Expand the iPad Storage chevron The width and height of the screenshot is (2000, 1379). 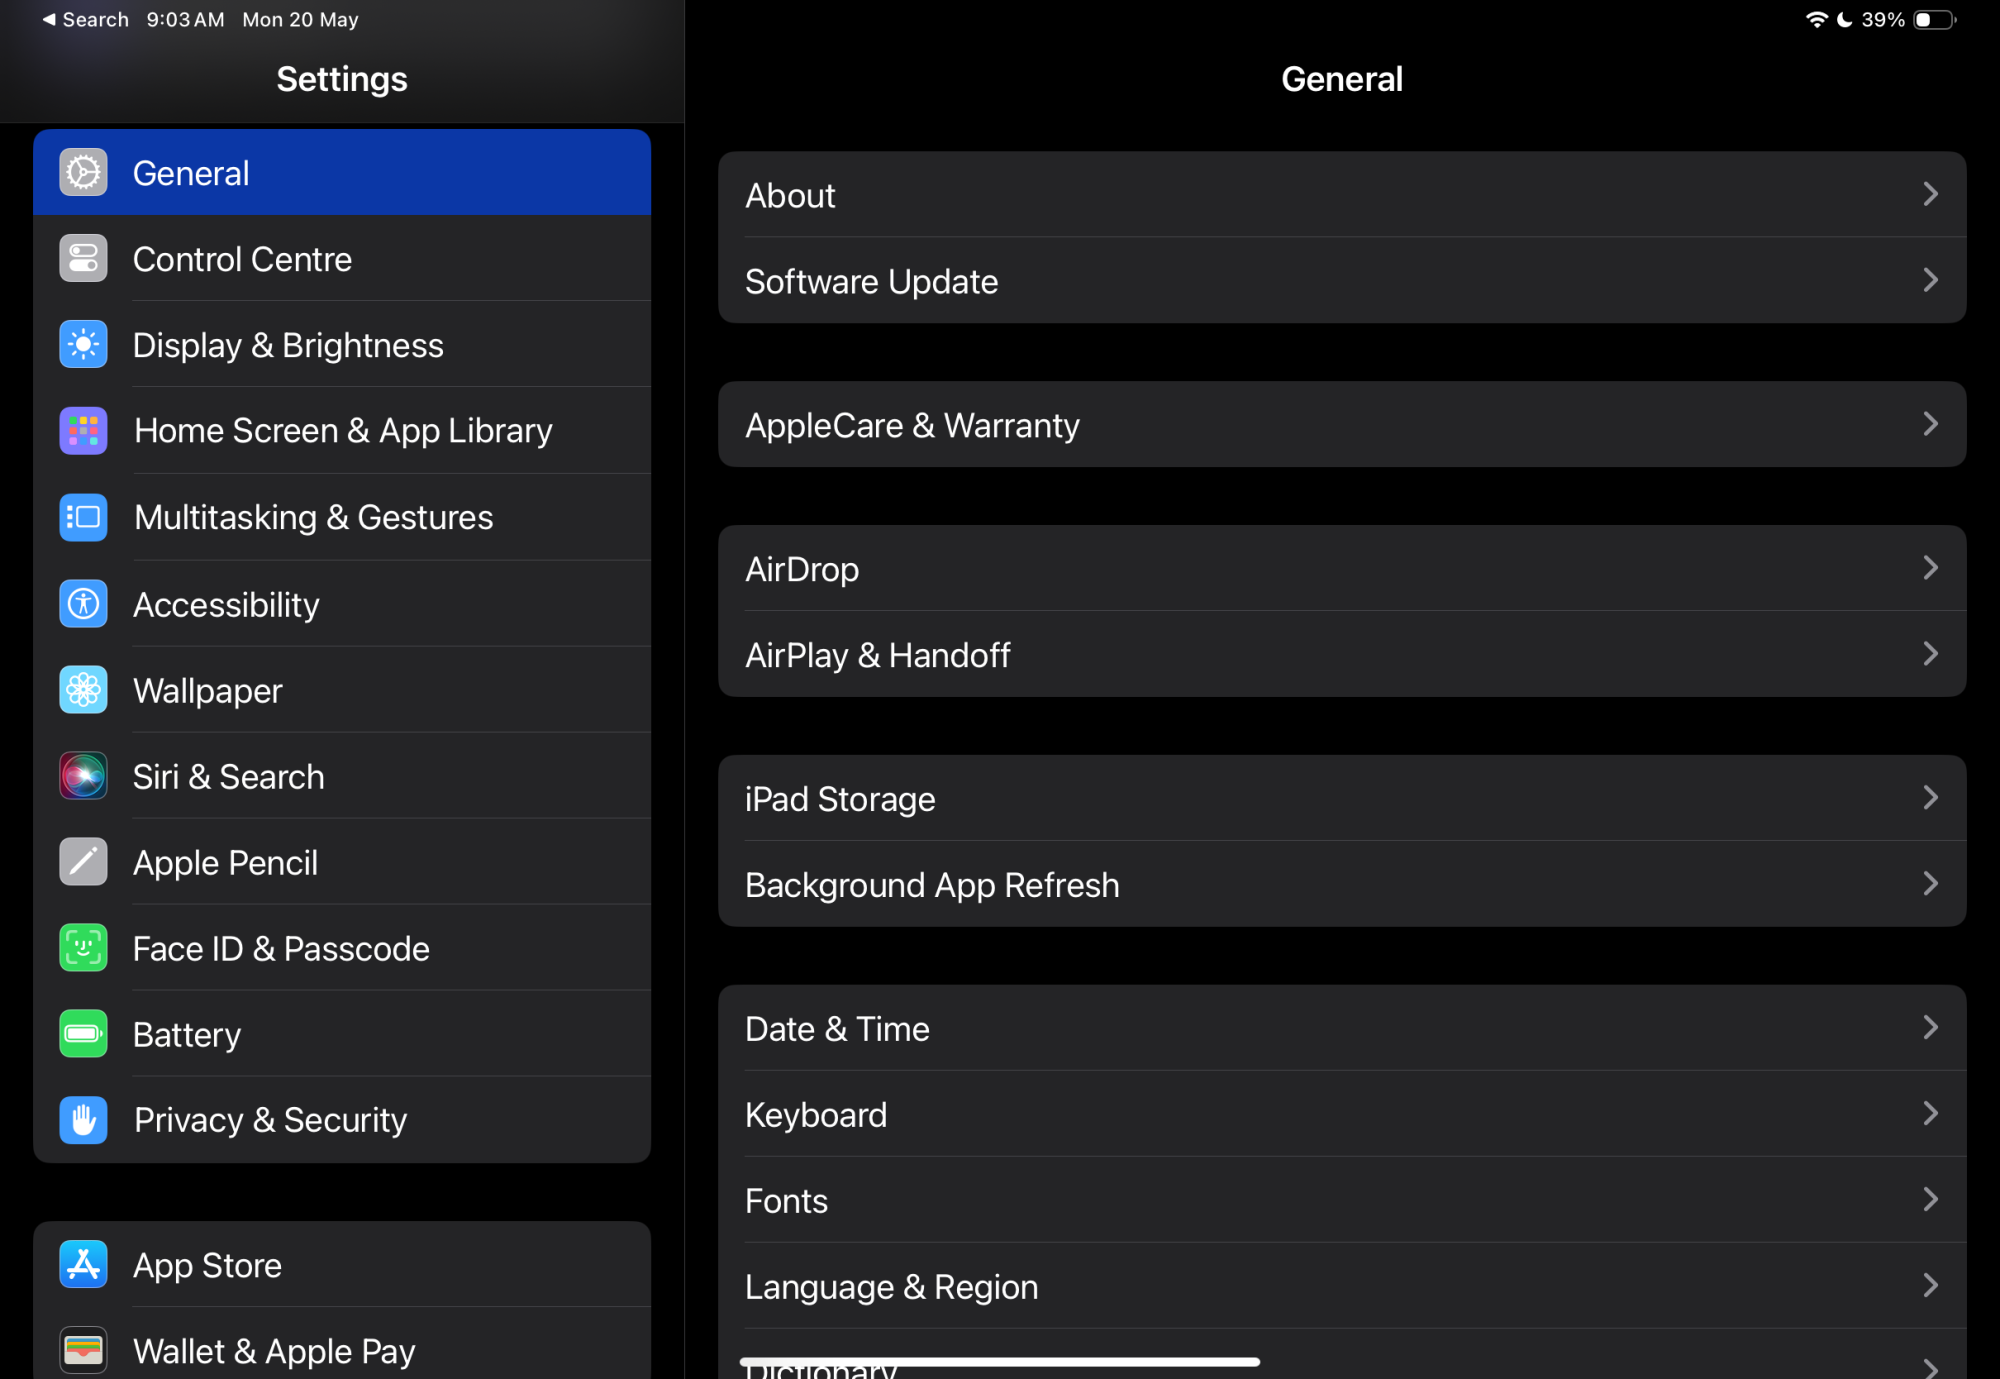(1931, 798)
